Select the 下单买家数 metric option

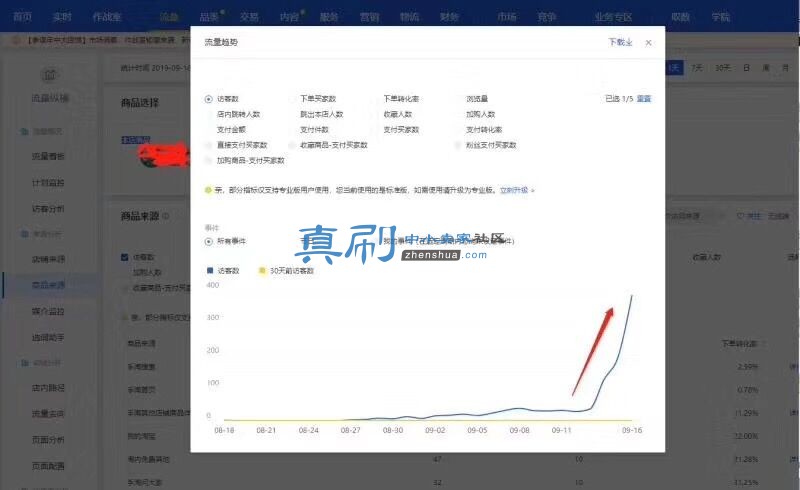318,99
